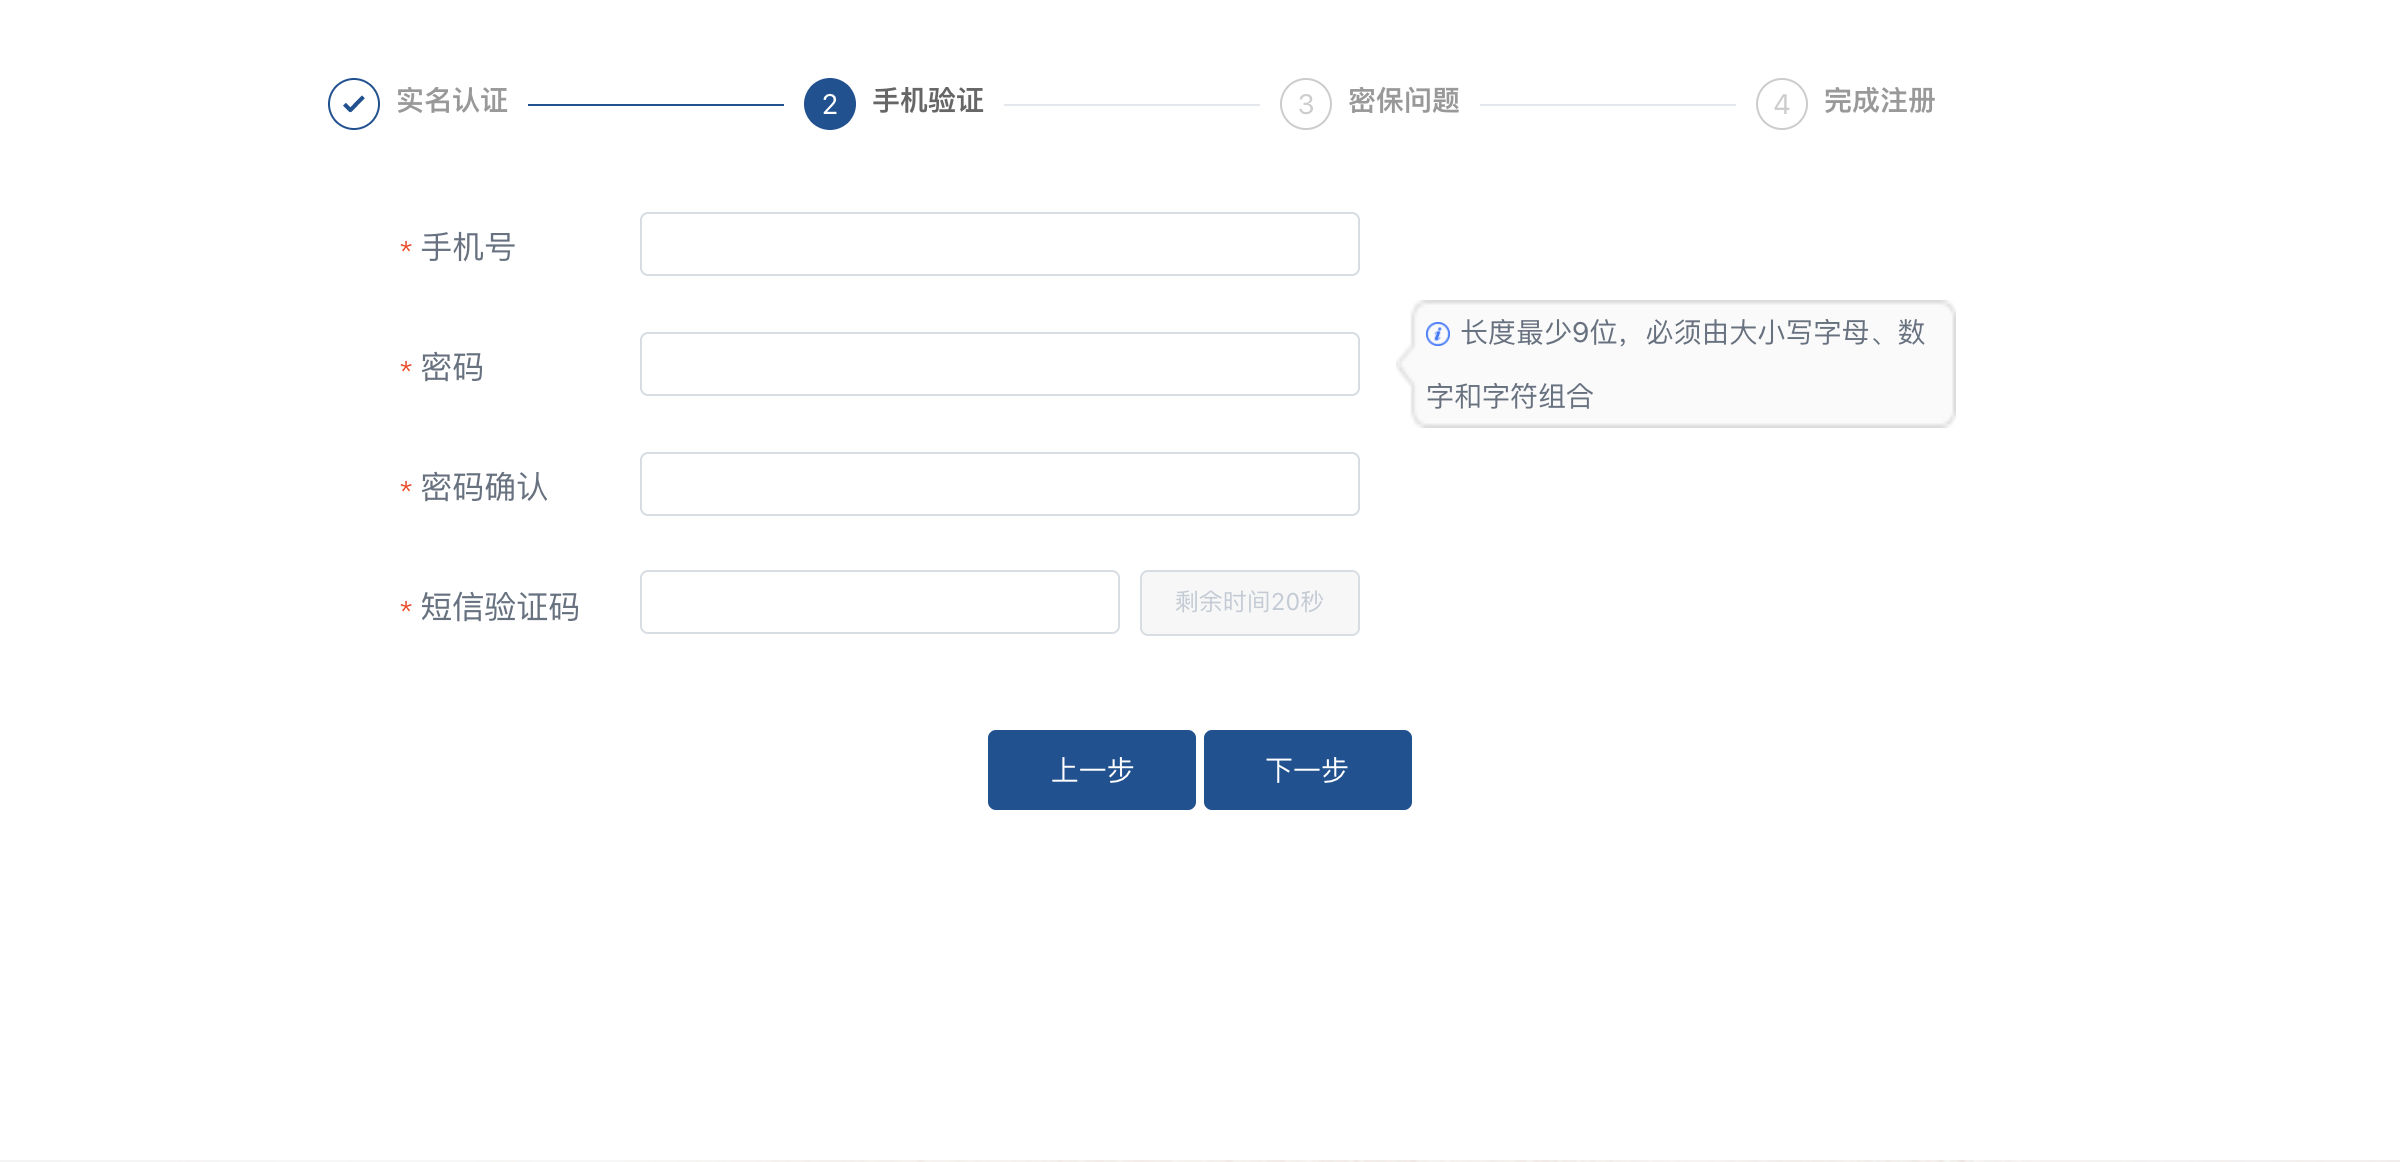Focus the 密码确认 input field
2400x1162 pixels.
coord(999,484)
